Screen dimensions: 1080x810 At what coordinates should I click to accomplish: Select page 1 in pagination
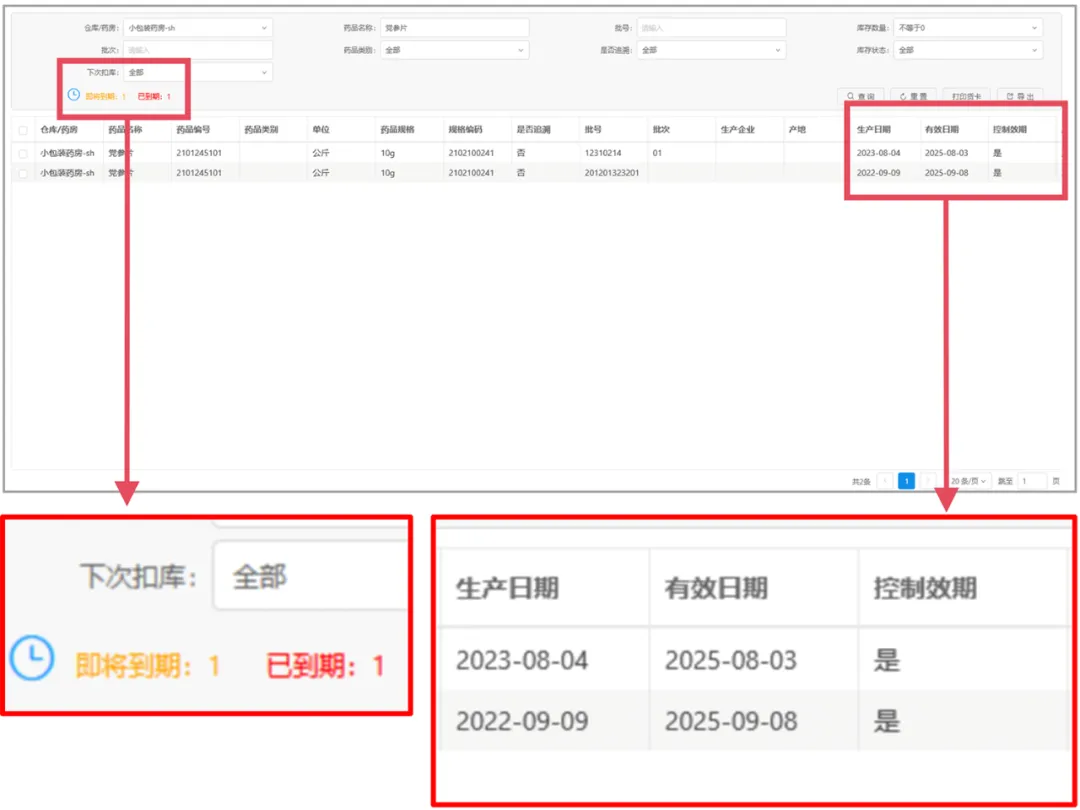906,481
